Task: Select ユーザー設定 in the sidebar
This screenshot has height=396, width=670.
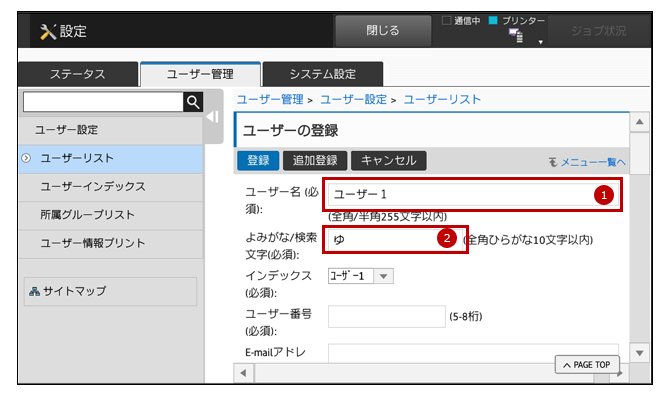Action: pyautogui.click(x=111, y=130)
